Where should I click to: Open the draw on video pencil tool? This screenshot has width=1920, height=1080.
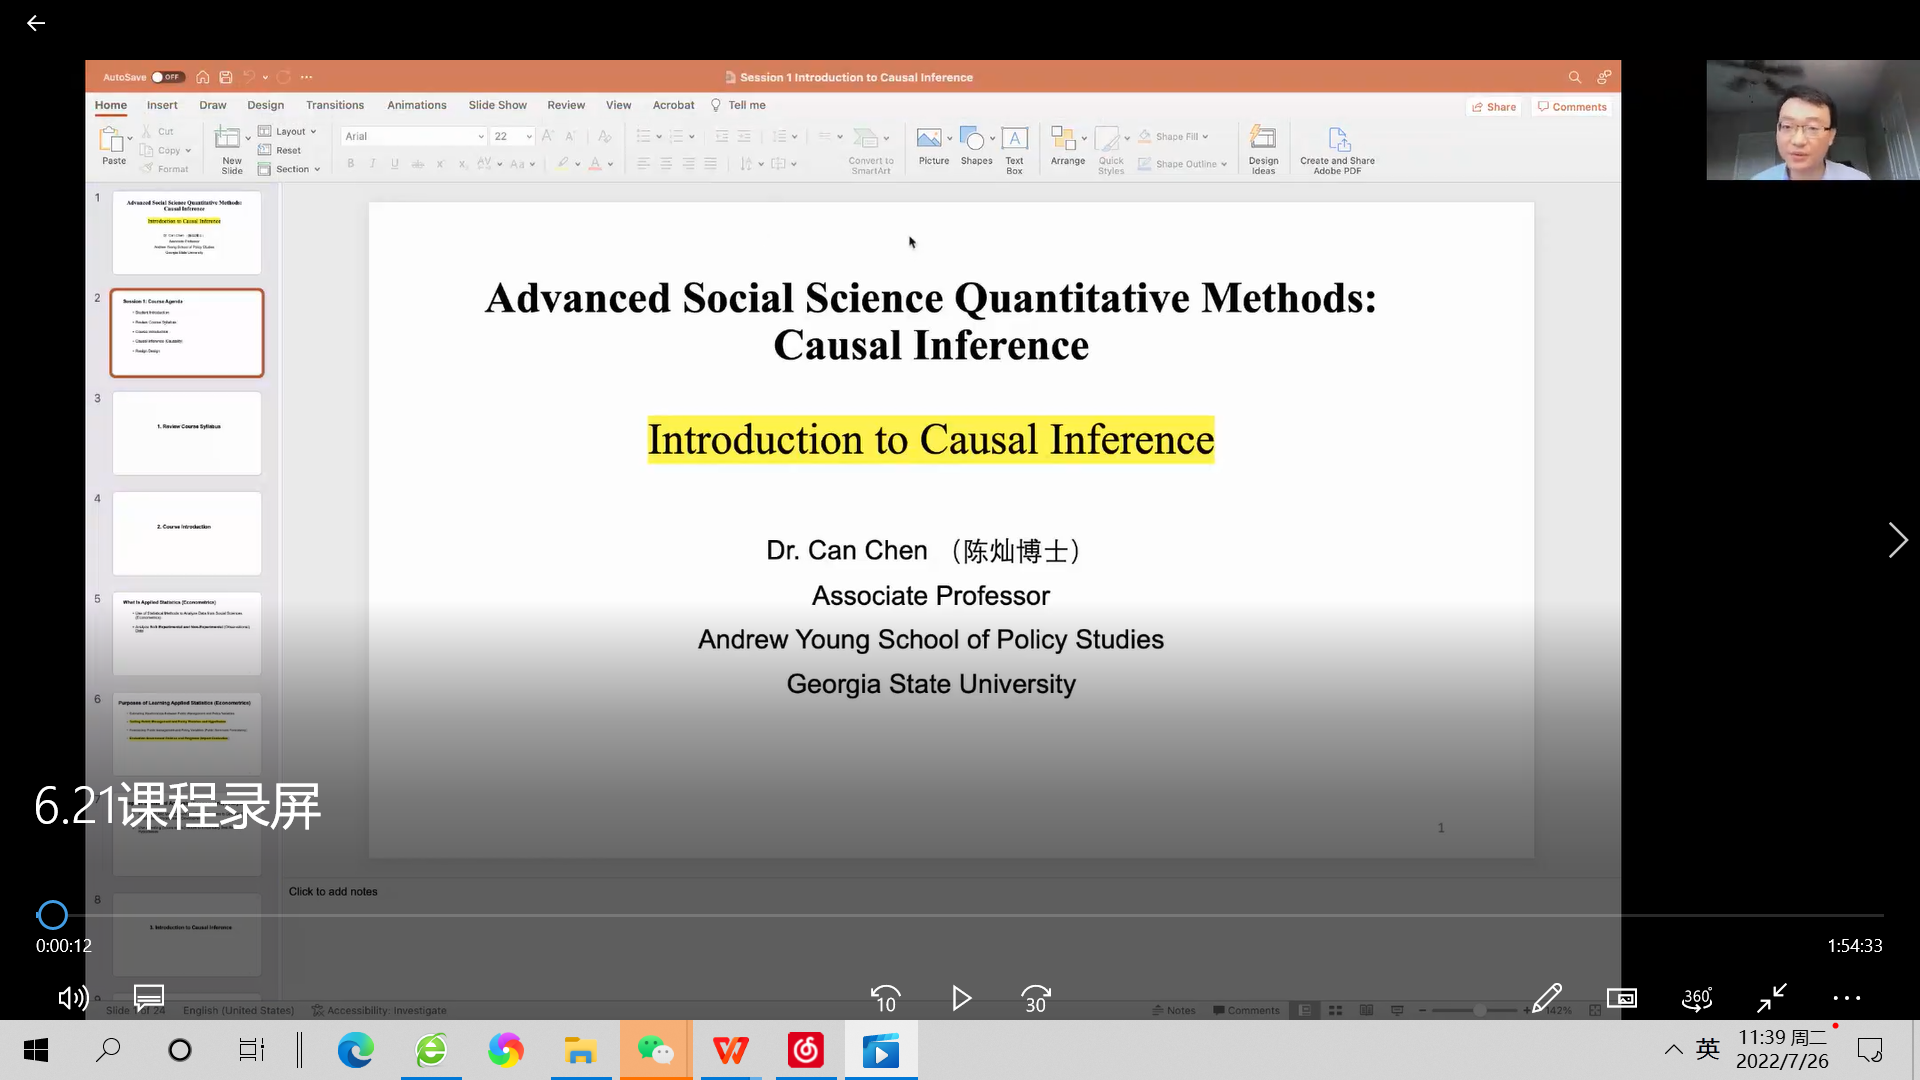[1547, 998]
